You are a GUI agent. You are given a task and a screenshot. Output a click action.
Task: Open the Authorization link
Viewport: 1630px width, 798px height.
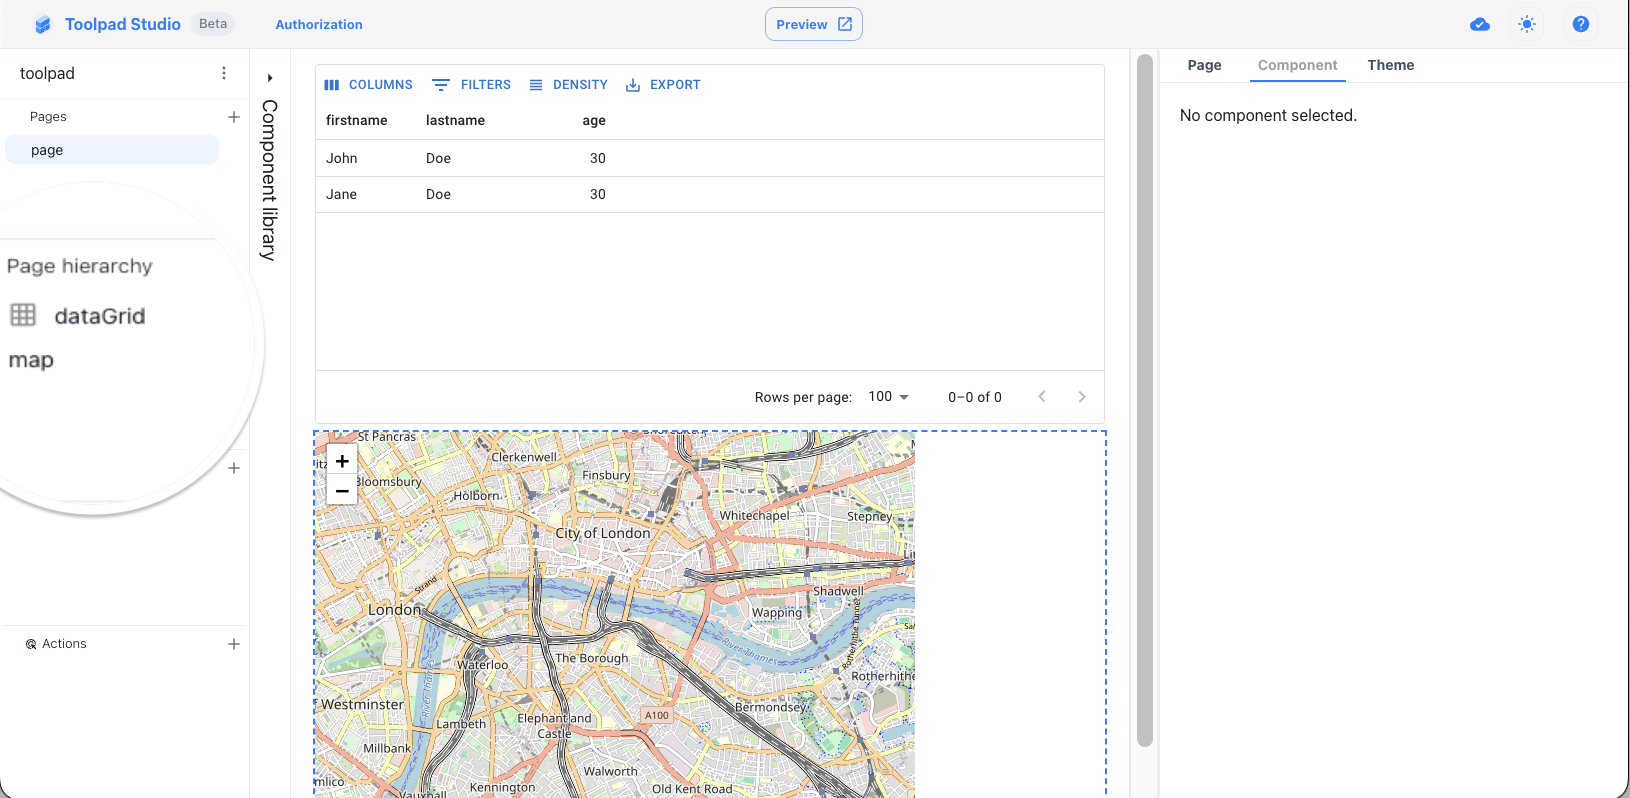coord(319,25)
